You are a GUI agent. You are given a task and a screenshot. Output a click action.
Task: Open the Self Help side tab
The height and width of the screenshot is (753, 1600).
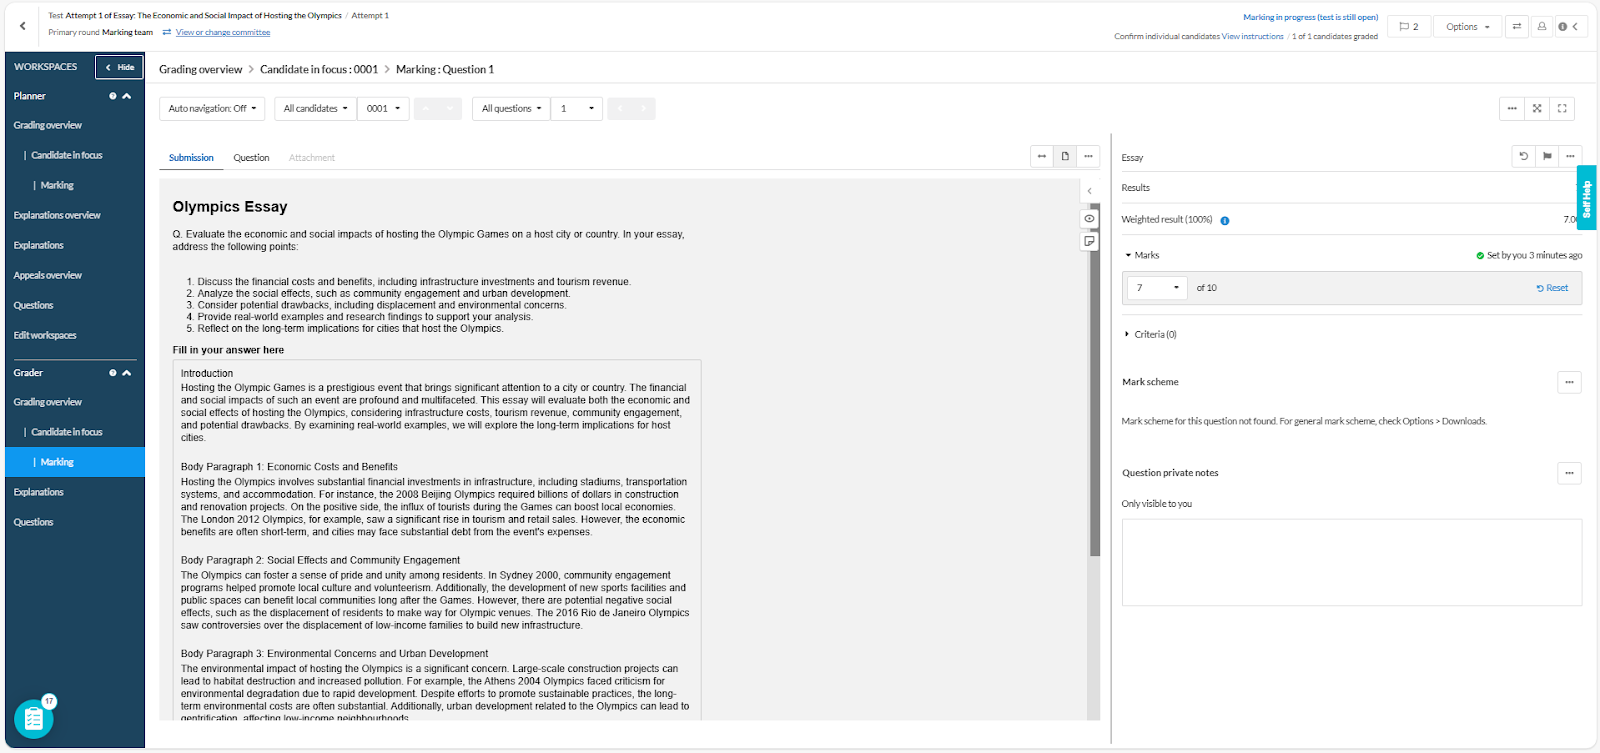pos(1587,198)
